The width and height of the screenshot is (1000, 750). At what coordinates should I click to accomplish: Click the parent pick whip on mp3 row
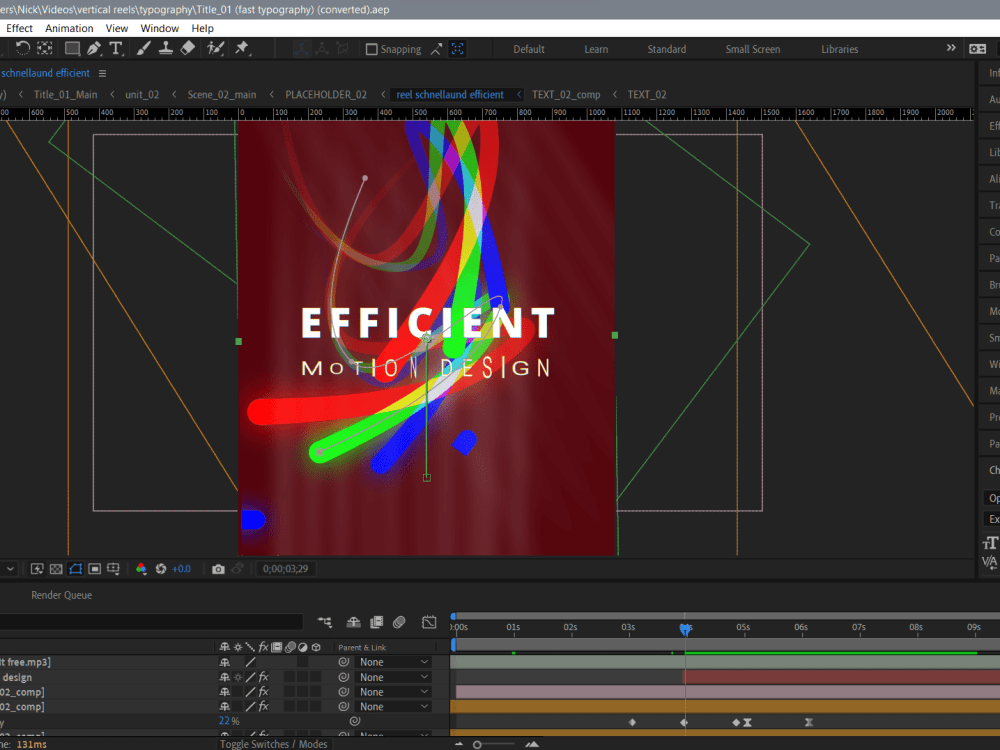344,662
